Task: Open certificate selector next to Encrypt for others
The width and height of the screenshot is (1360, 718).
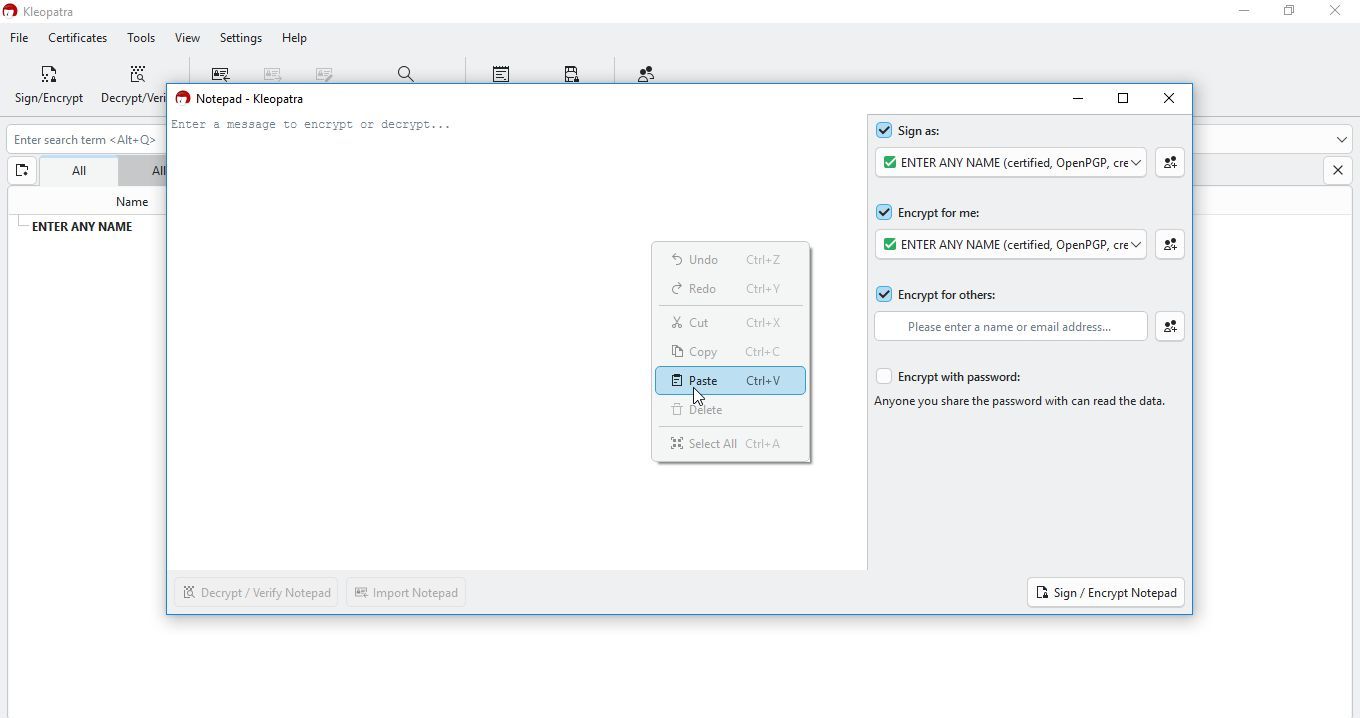Action: [1170, 327]
